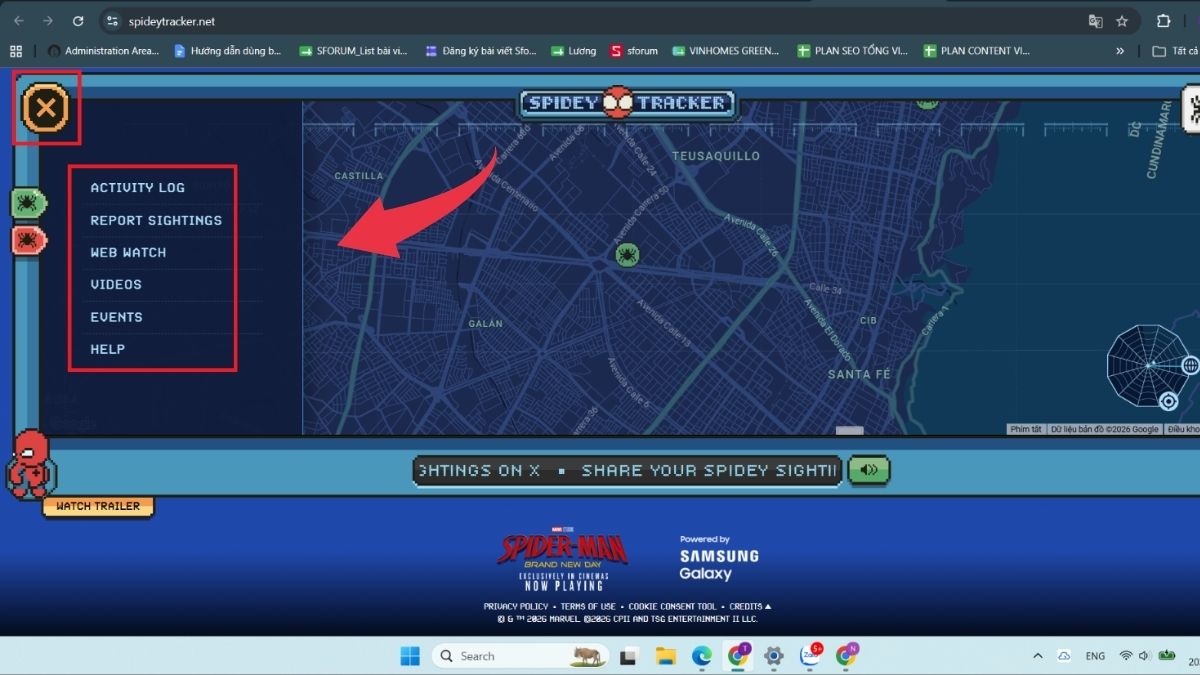The height and width of the screenshot is (675, 1200).
Task: Open the SFORUM_List bài vi... bookmark
Action: (x=353, y=51)
